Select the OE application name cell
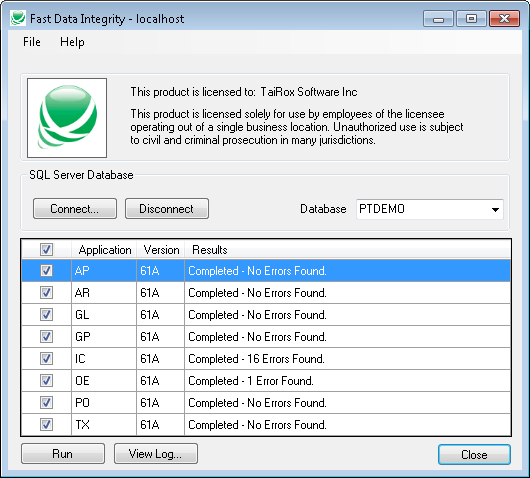Screen dimensions: 530x478 click(x=104, y=380)
